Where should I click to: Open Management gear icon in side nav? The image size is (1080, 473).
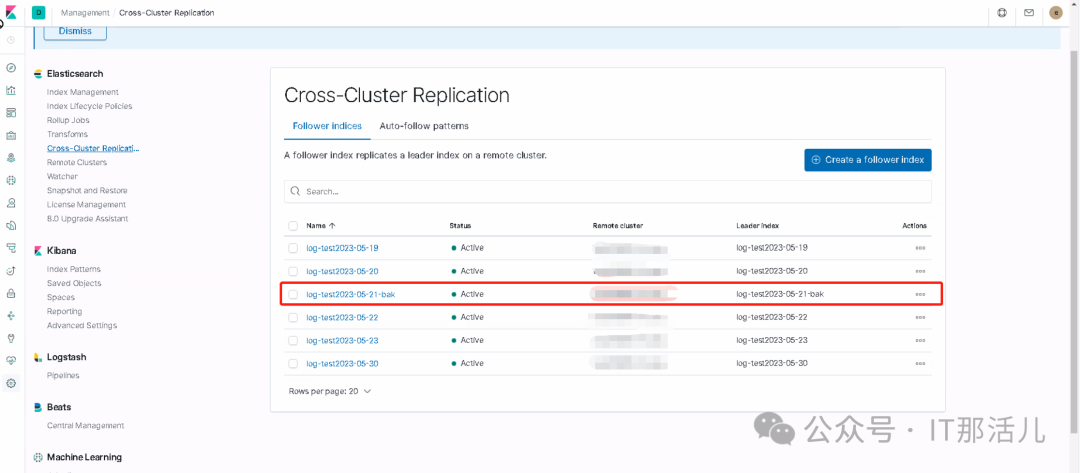[x=11, y=383]
